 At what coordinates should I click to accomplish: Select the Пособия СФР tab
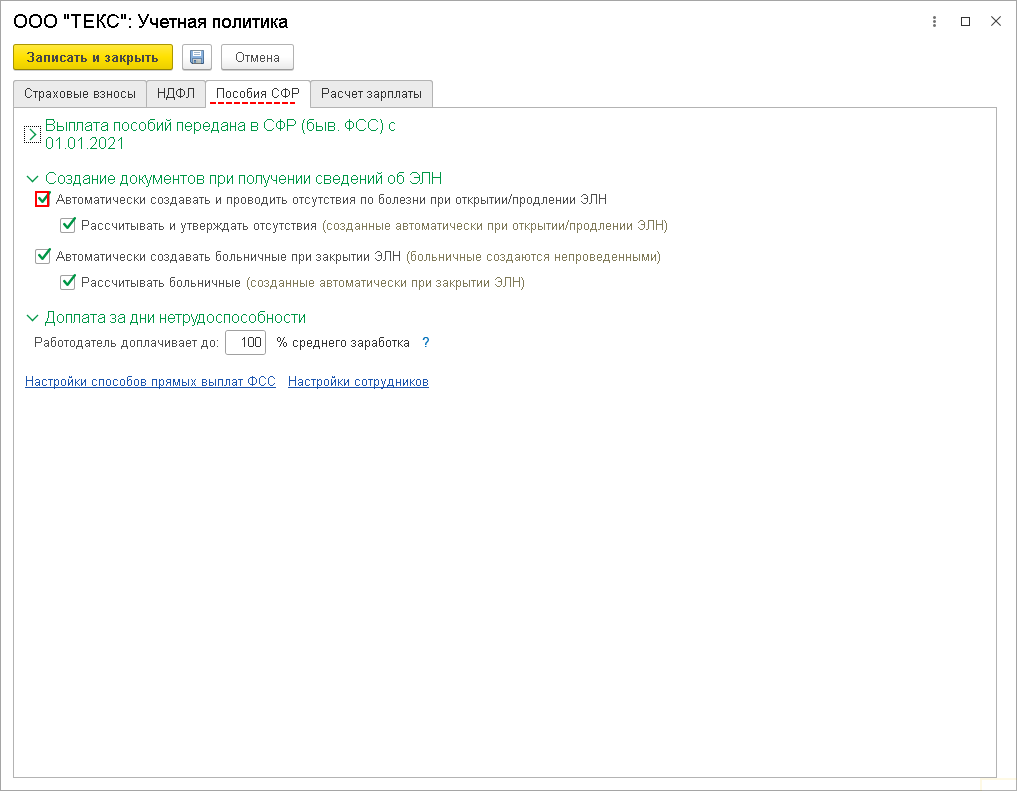click(258, 94)
